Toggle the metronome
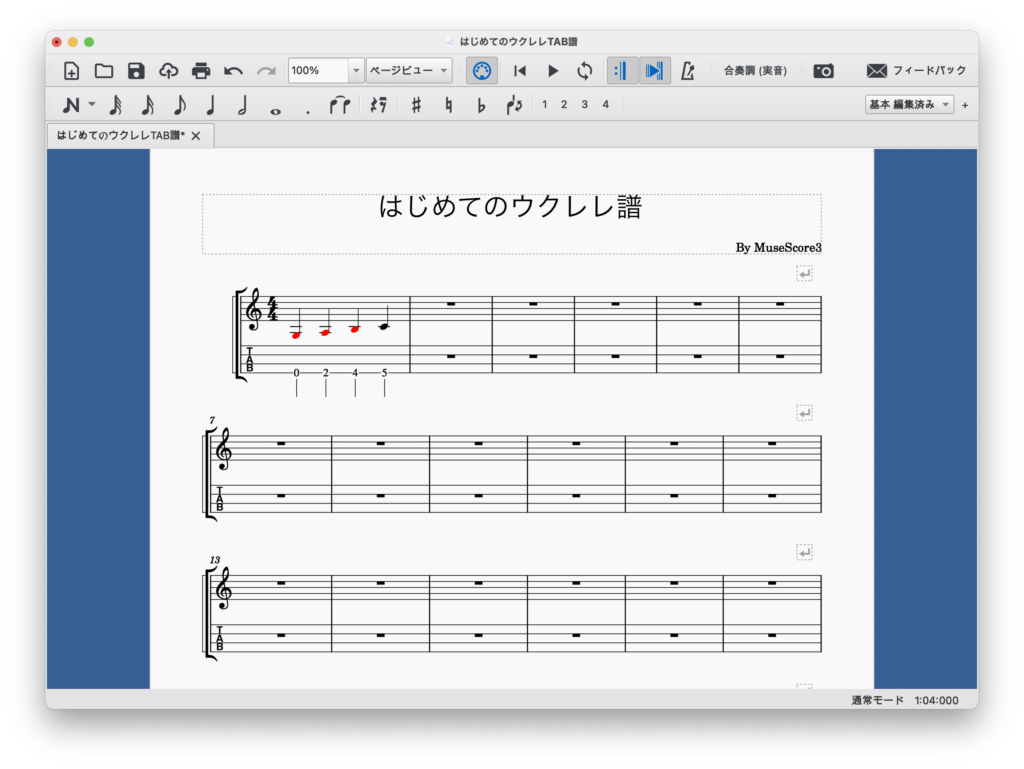The width and height of the screenshot is (1024, 769). pos(688,71)
